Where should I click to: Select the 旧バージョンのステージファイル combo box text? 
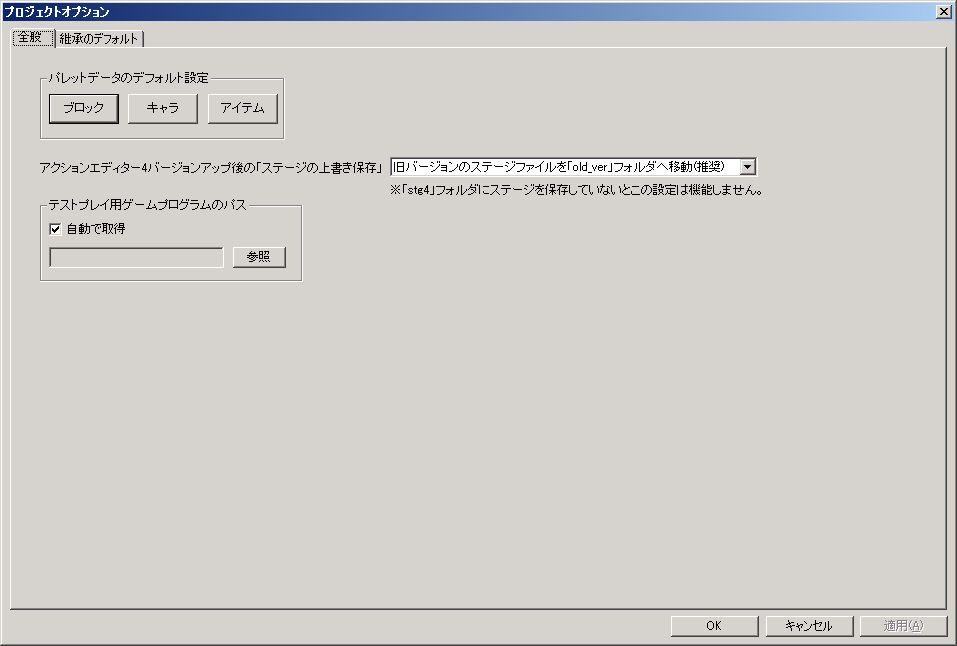click(563, 167)
